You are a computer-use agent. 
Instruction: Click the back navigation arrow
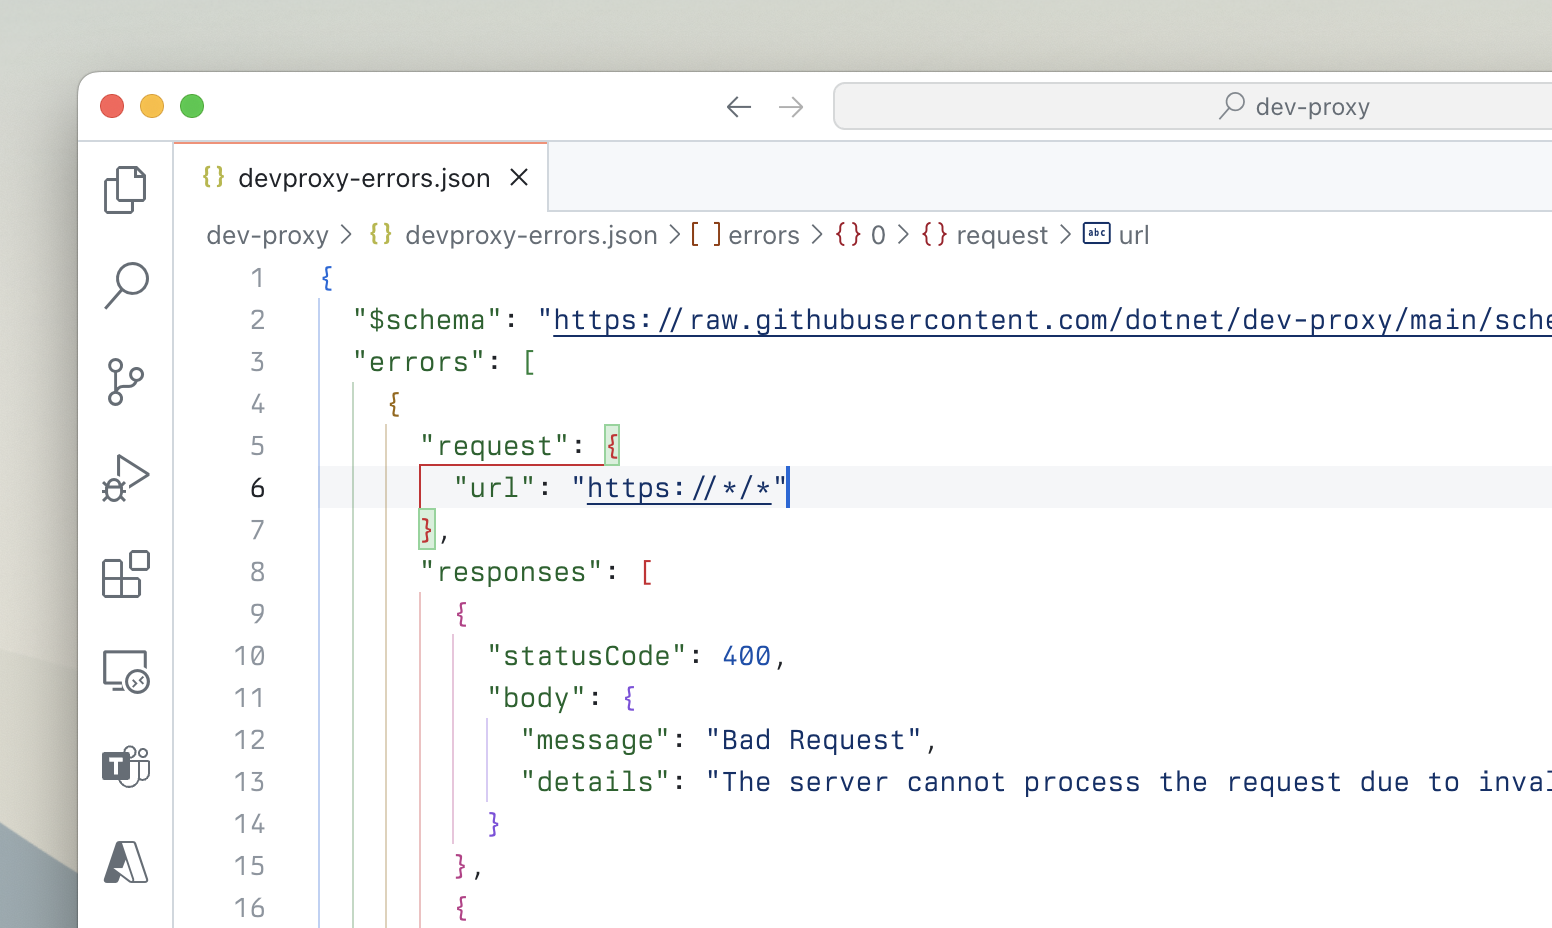739,106
